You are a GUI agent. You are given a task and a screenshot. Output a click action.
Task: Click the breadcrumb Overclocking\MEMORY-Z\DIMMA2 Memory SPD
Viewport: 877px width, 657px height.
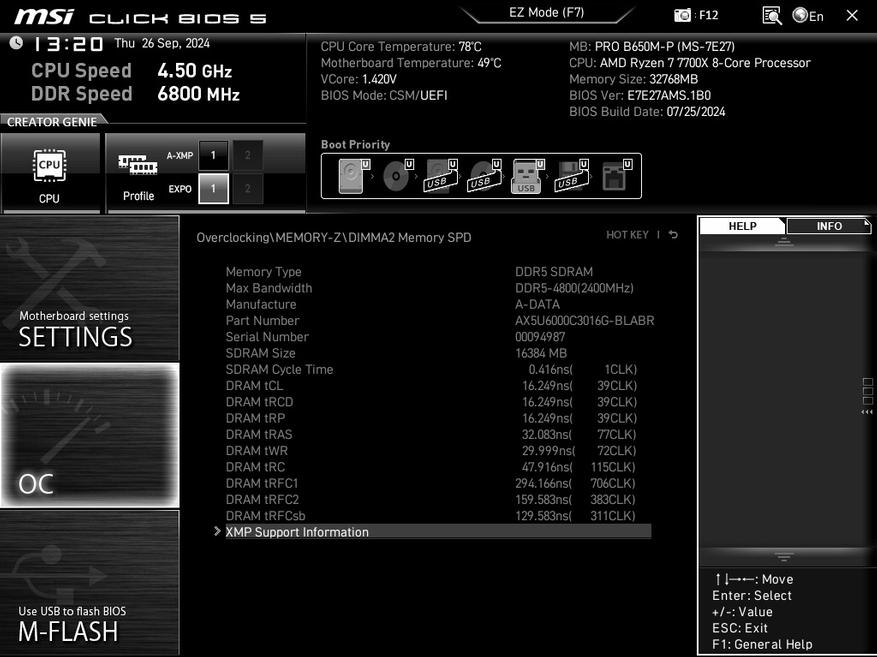point(334,238)
